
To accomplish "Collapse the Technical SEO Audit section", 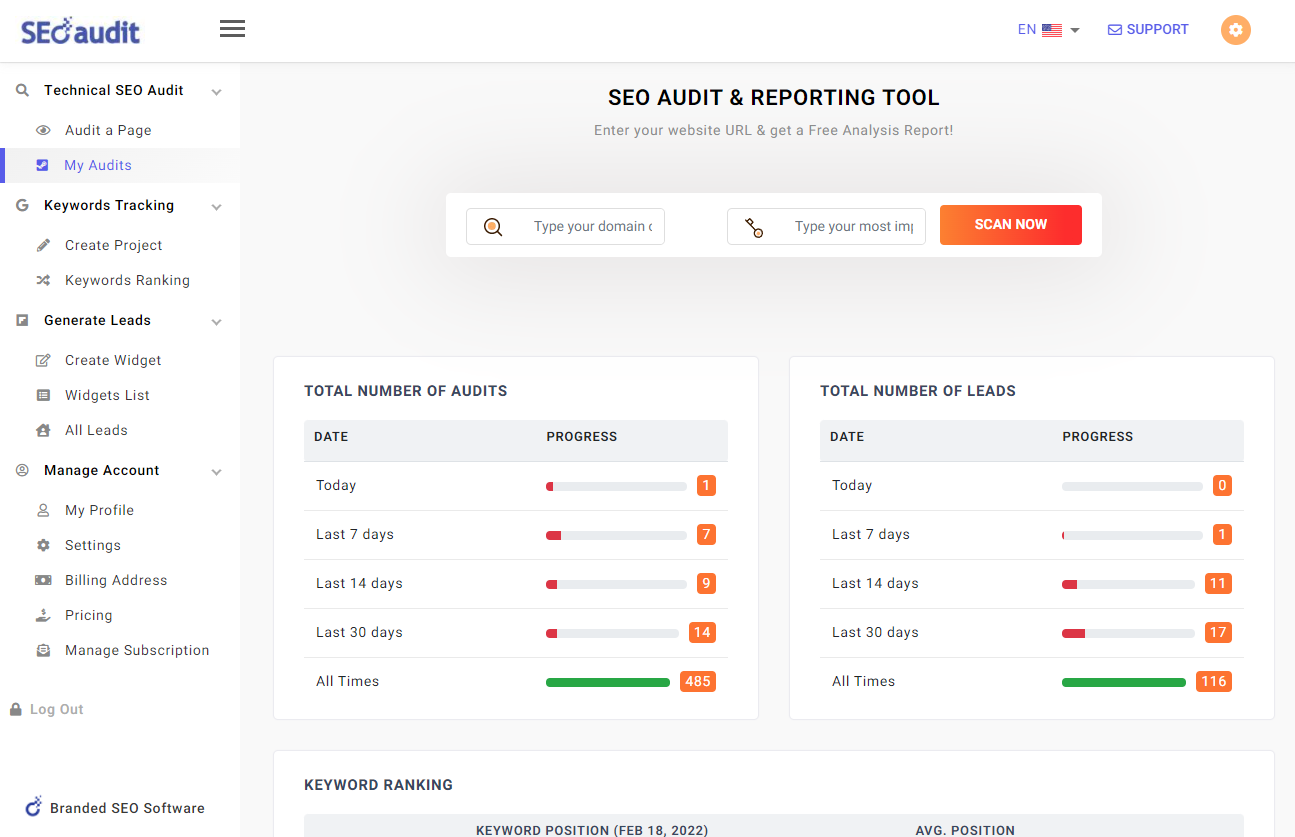I will pos(216,90).
